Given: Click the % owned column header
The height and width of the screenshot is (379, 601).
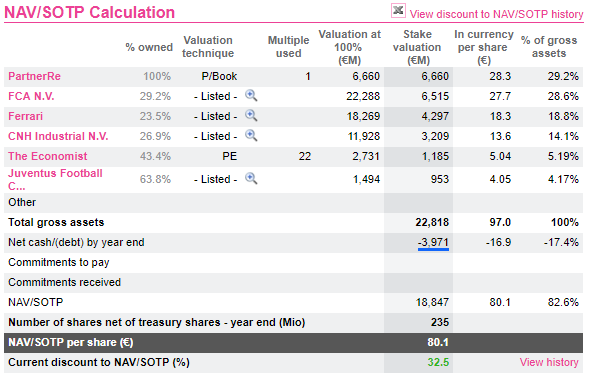Looking at the screenshot, I should tap(149, 47).
